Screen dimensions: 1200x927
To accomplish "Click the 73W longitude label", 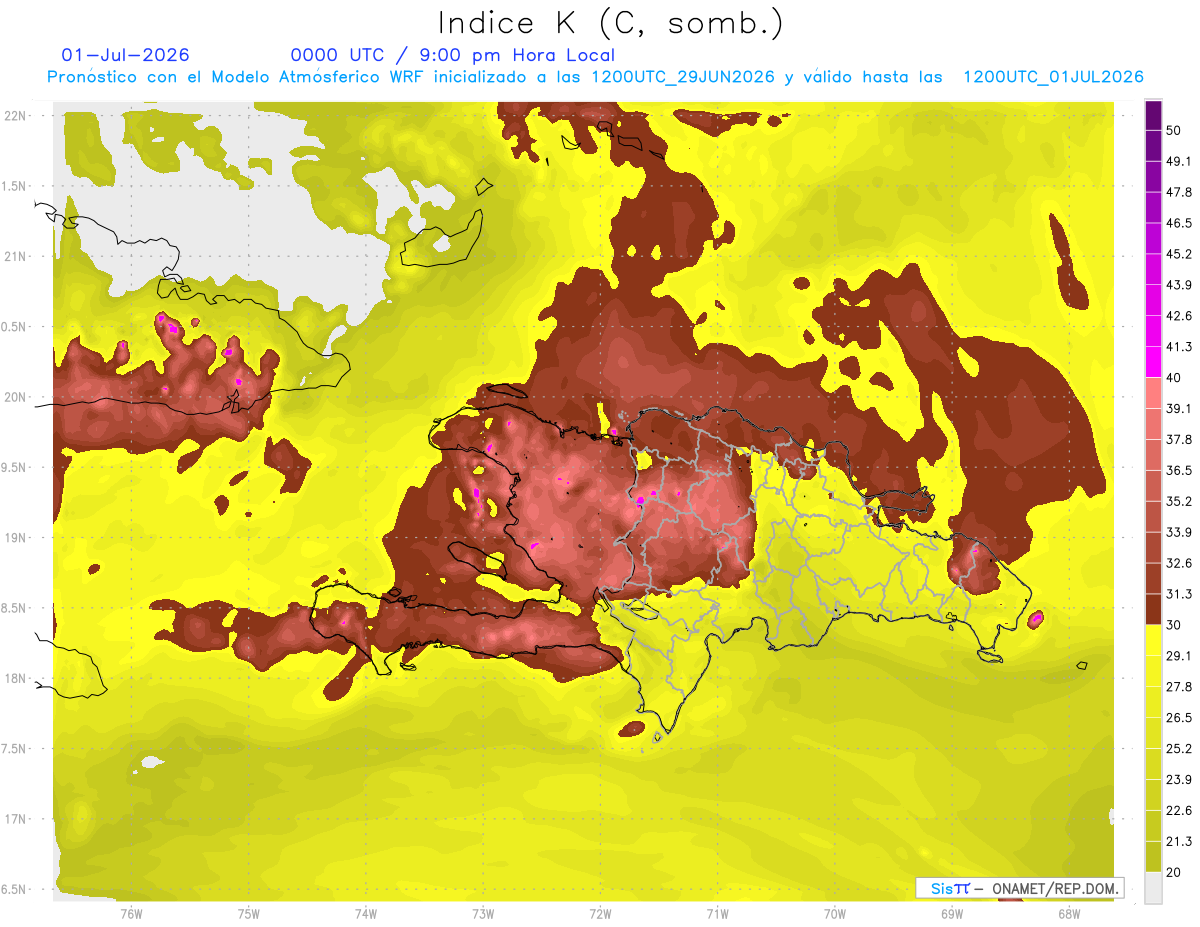I will point(483,914).
